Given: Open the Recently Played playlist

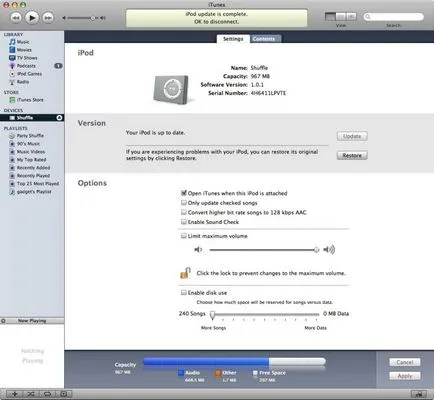Looking at the screenshot, I should 32,176.
